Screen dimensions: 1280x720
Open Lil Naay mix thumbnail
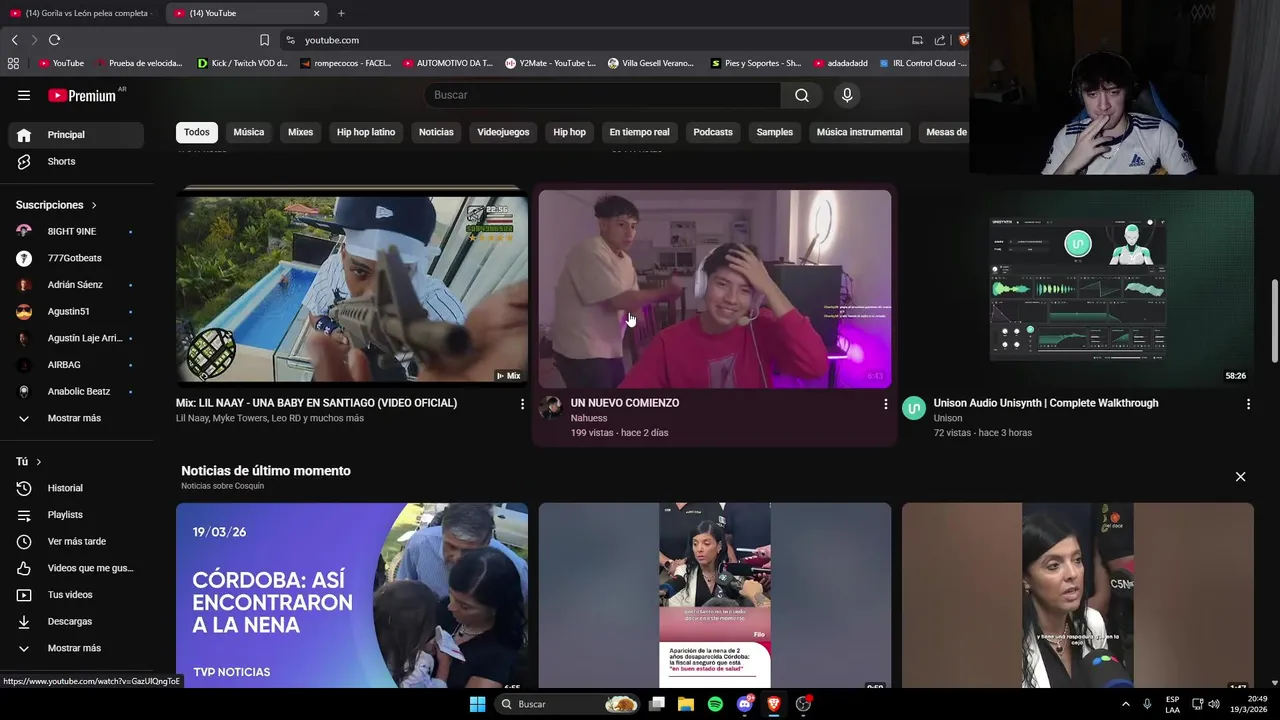point(352,287)
